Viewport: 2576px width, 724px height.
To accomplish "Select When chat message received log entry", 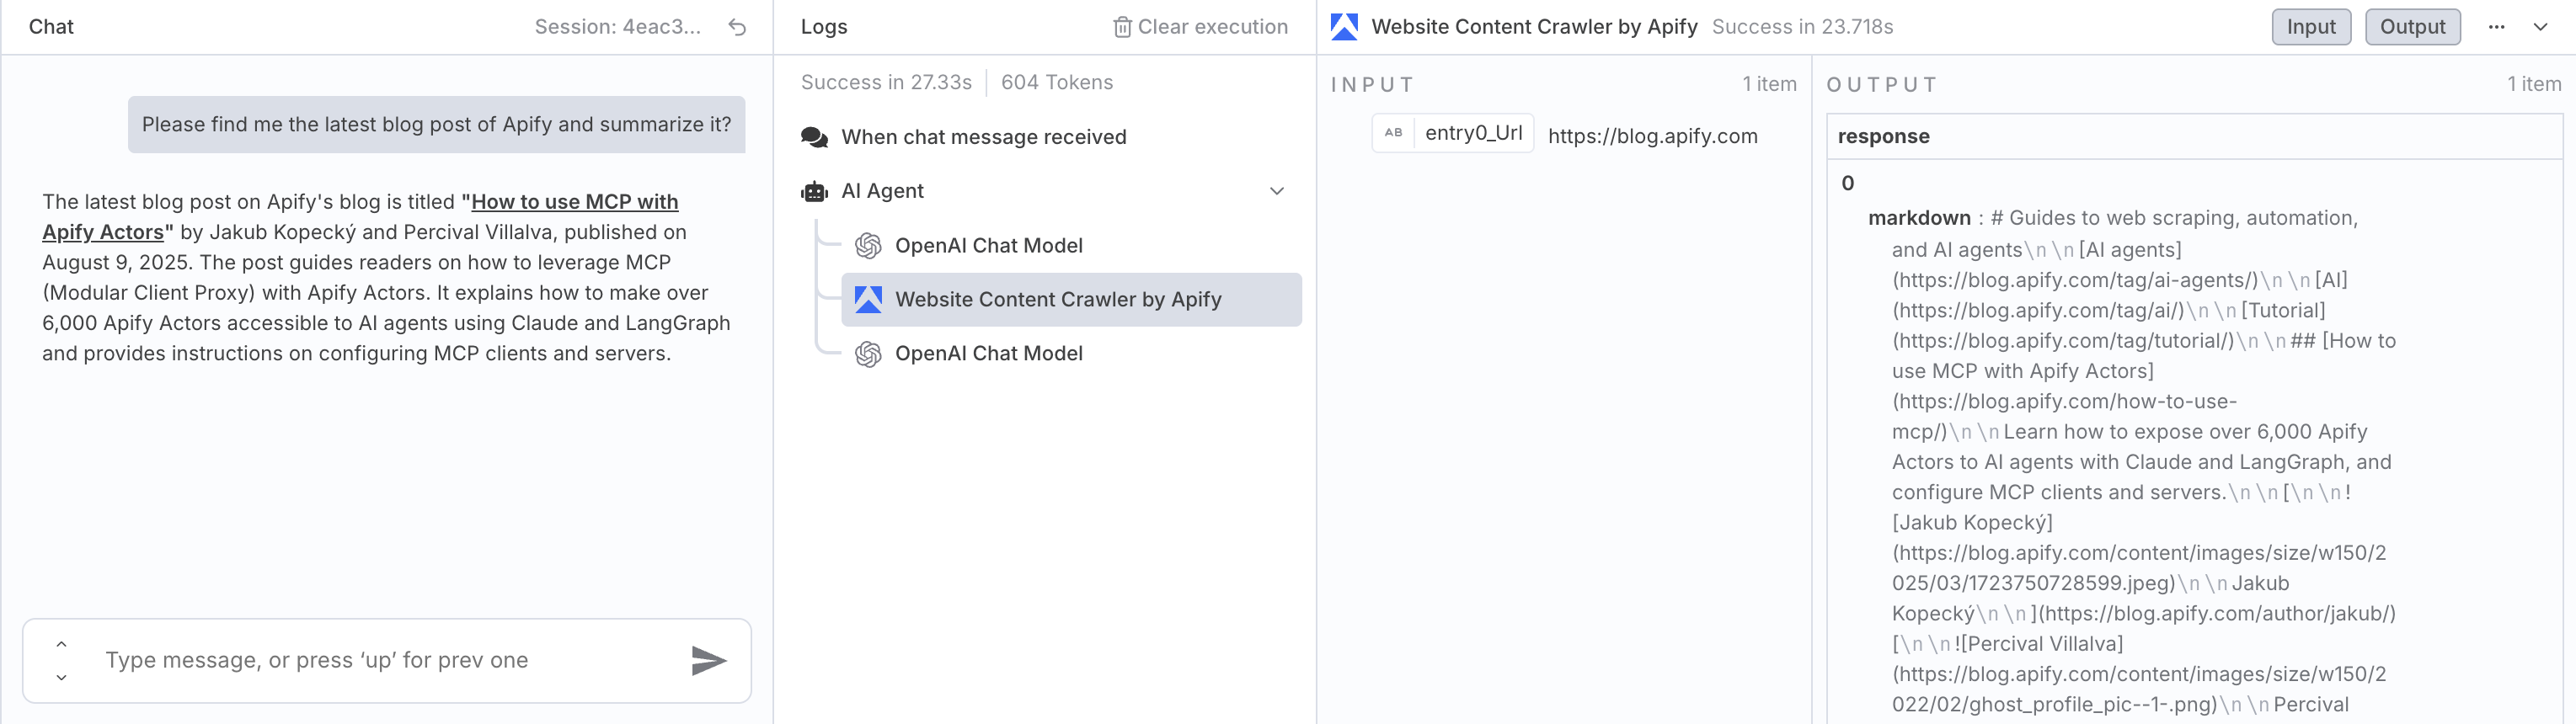I will click(983, 137).
